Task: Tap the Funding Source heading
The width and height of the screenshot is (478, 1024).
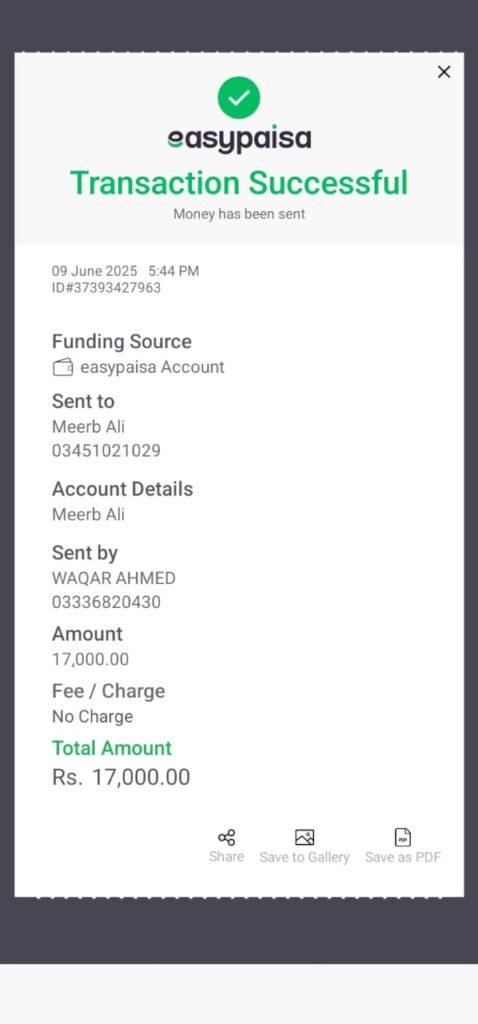Action: click(122, 342)
